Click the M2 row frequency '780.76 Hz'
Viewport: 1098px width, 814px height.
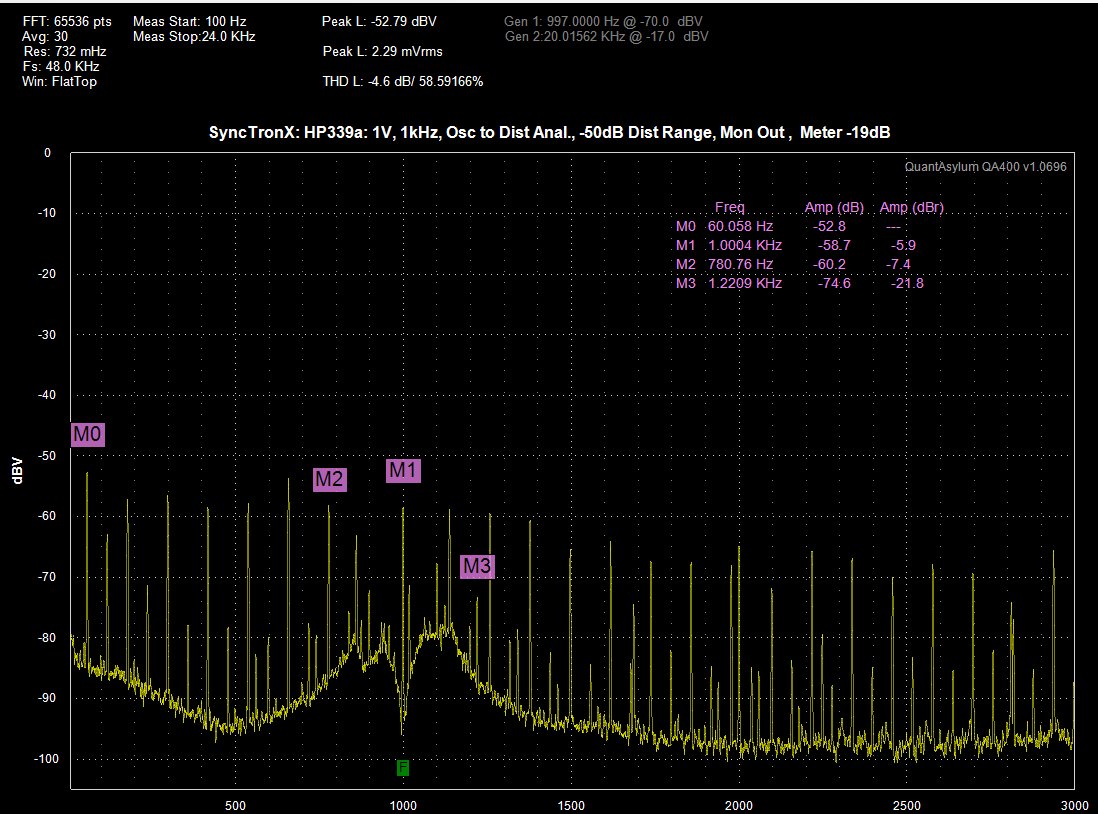(740, 264)
